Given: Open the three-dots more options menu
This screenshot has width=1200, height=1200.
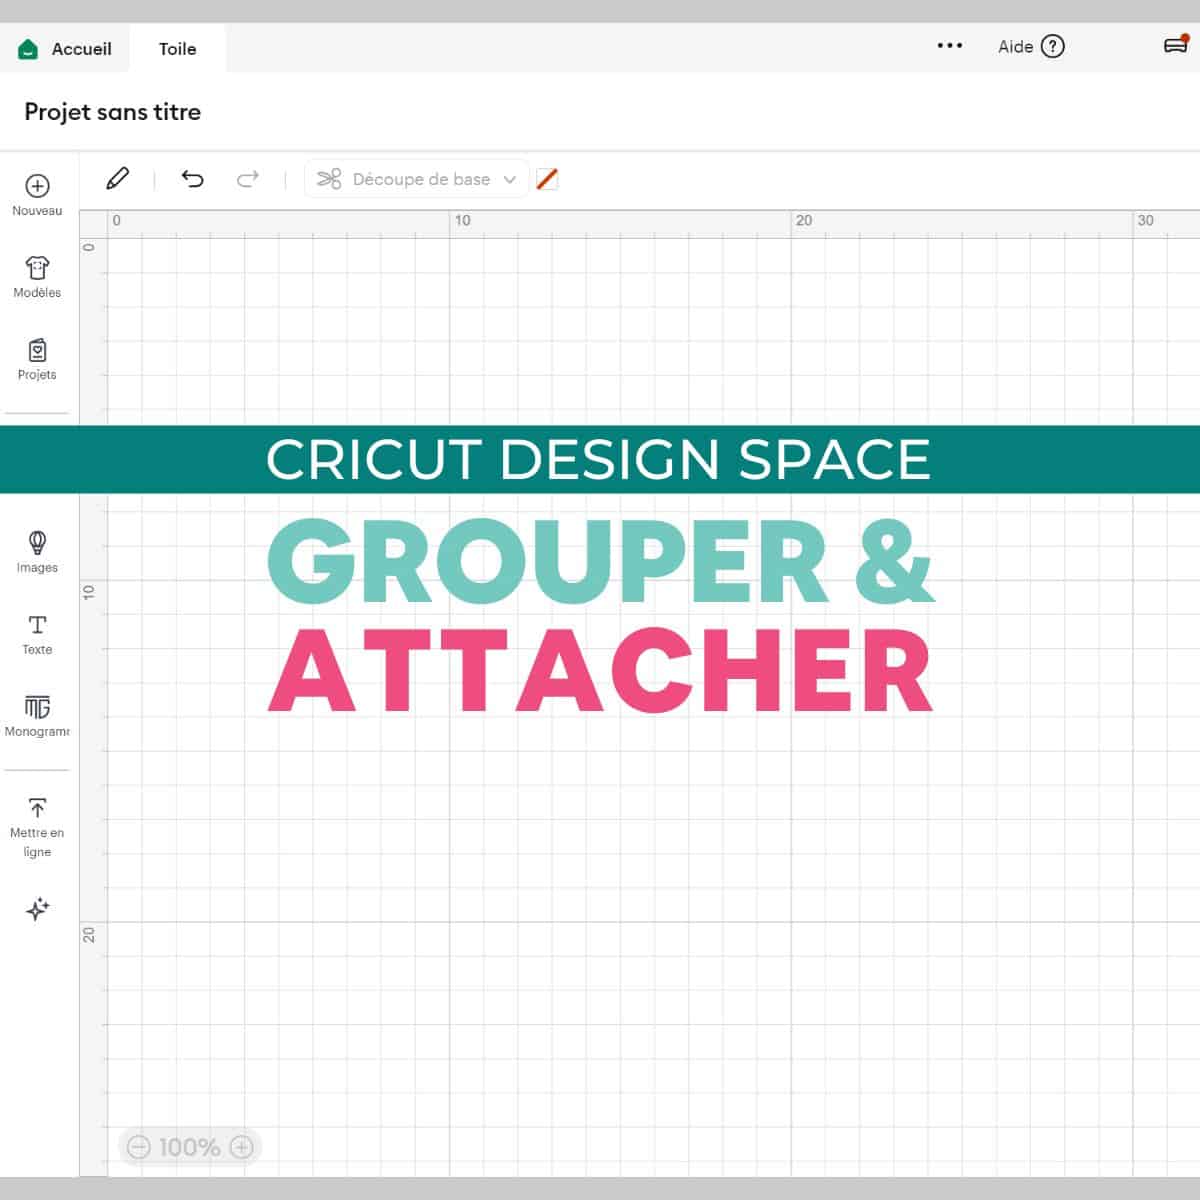Looking at the screenshot, I should point(949,46).
